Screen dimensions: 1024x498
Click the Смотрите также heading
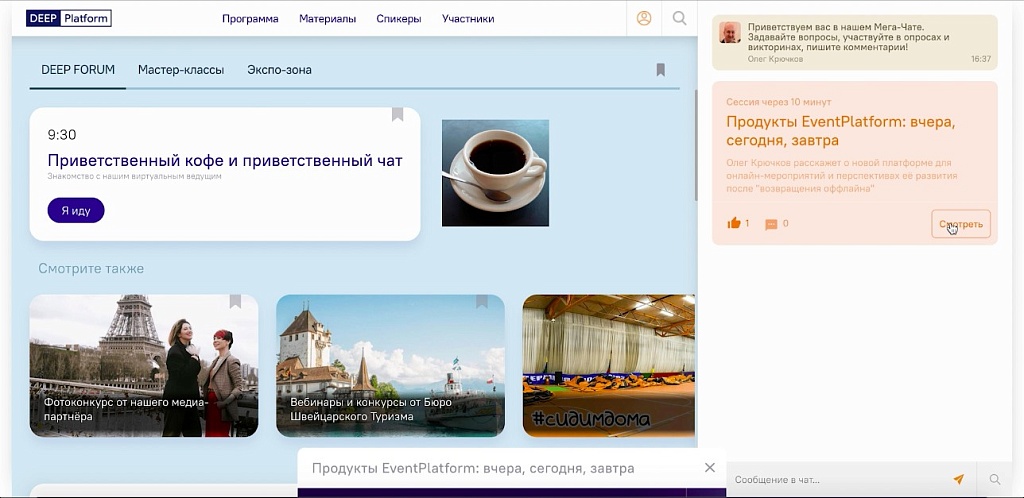(x=91, y=268)
